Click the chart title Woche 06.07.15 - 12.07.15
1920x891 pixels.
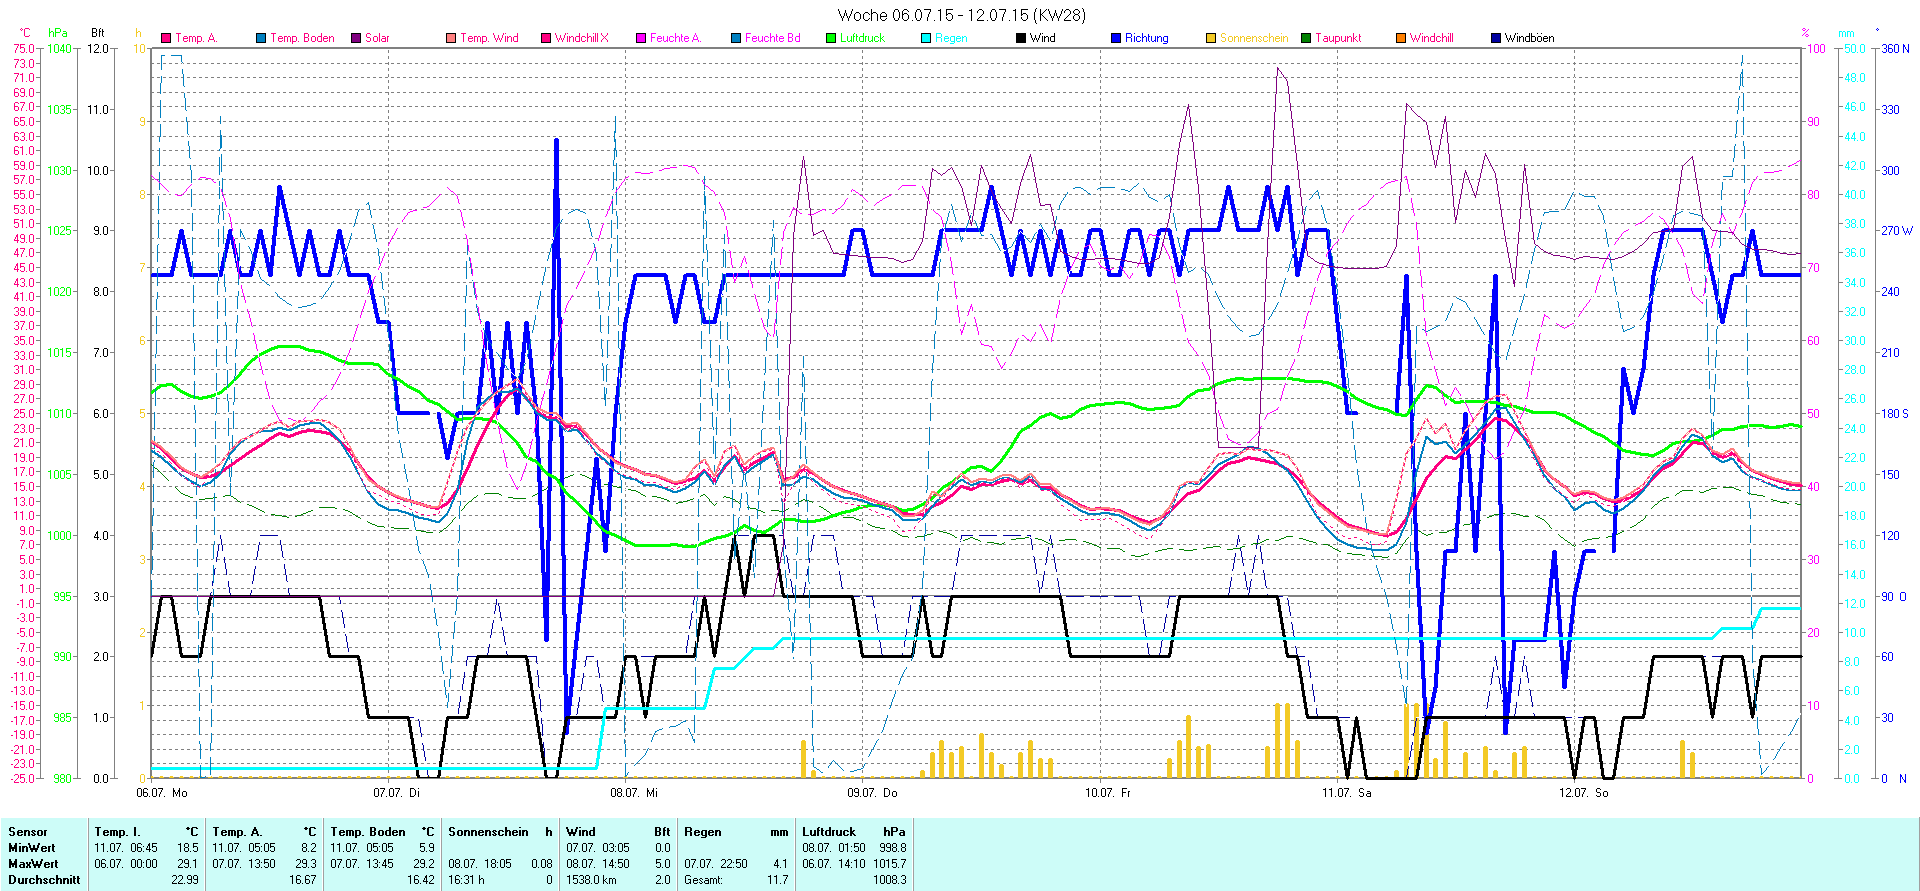point(960,15)
